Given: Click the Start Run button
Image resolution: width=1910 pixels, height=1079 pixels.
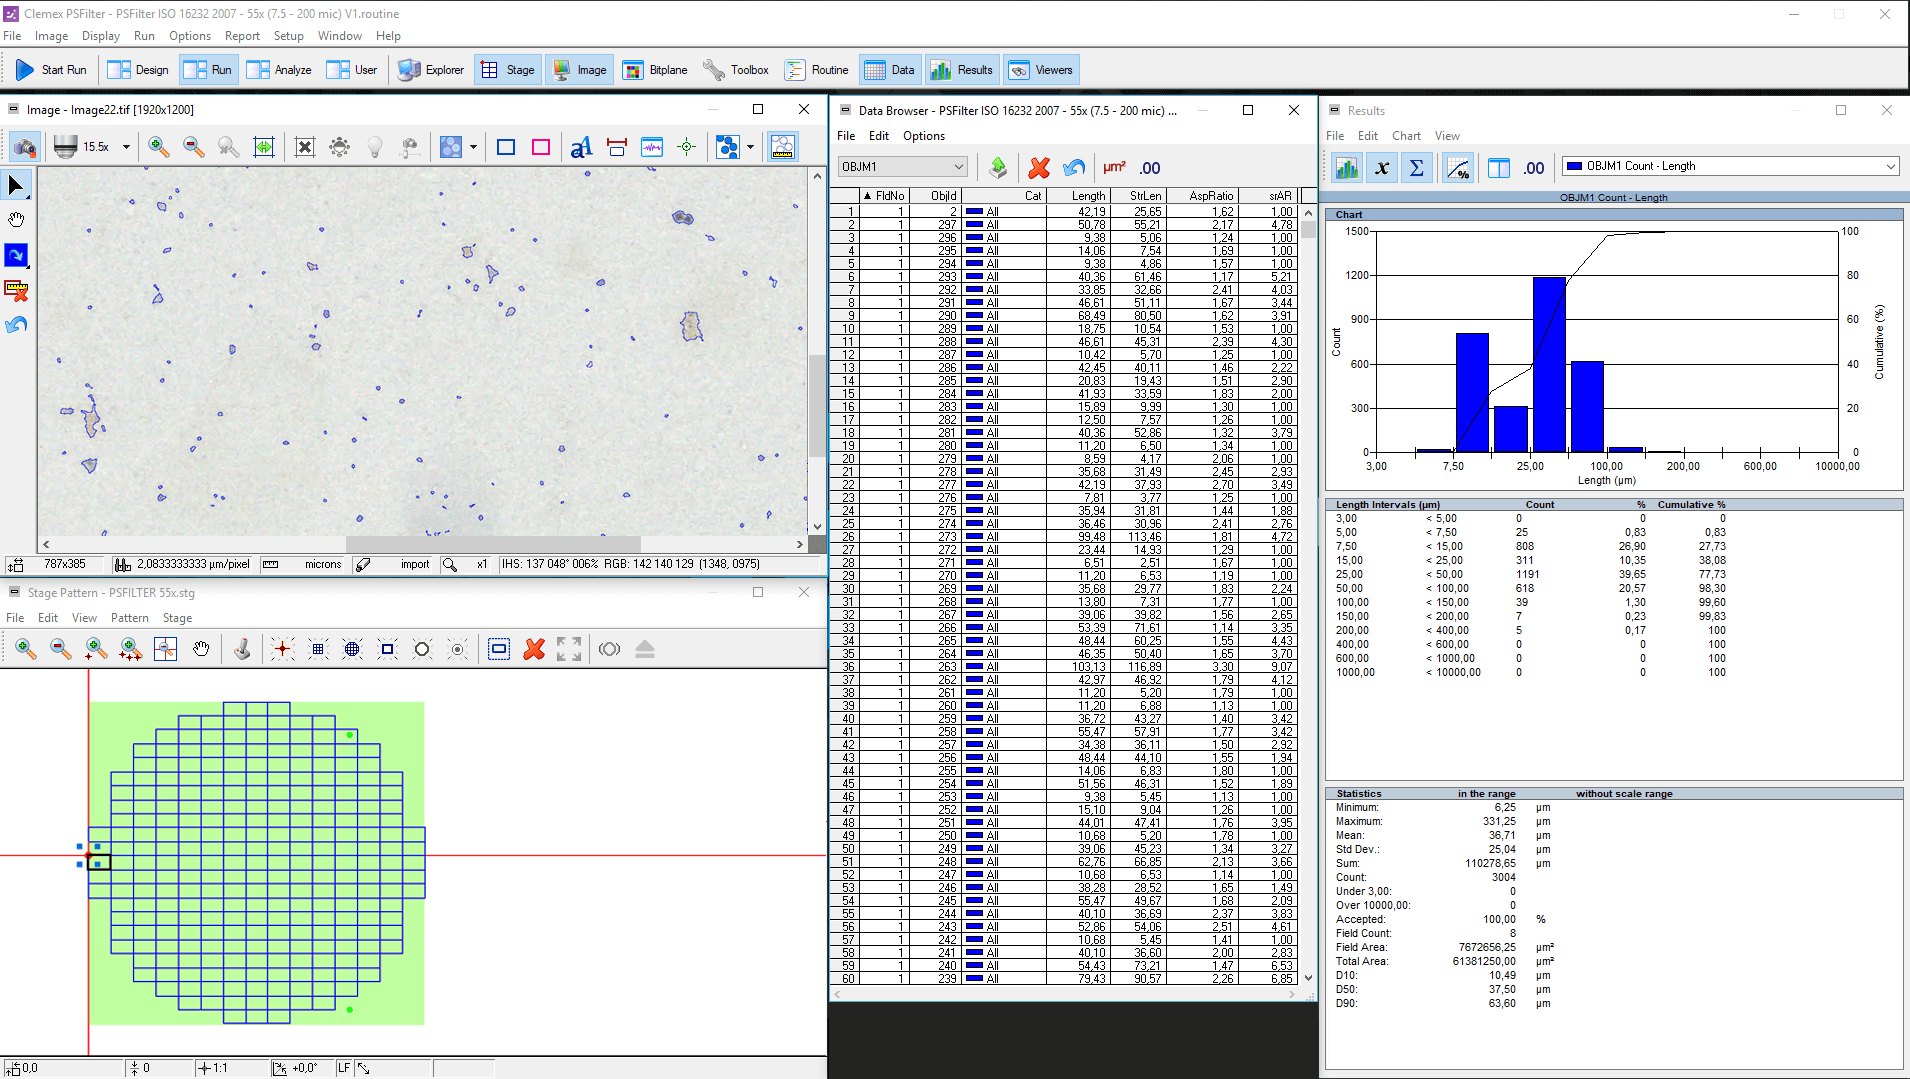Looking at the screenshot, I should pyautogui.click(x=52, y=70).
